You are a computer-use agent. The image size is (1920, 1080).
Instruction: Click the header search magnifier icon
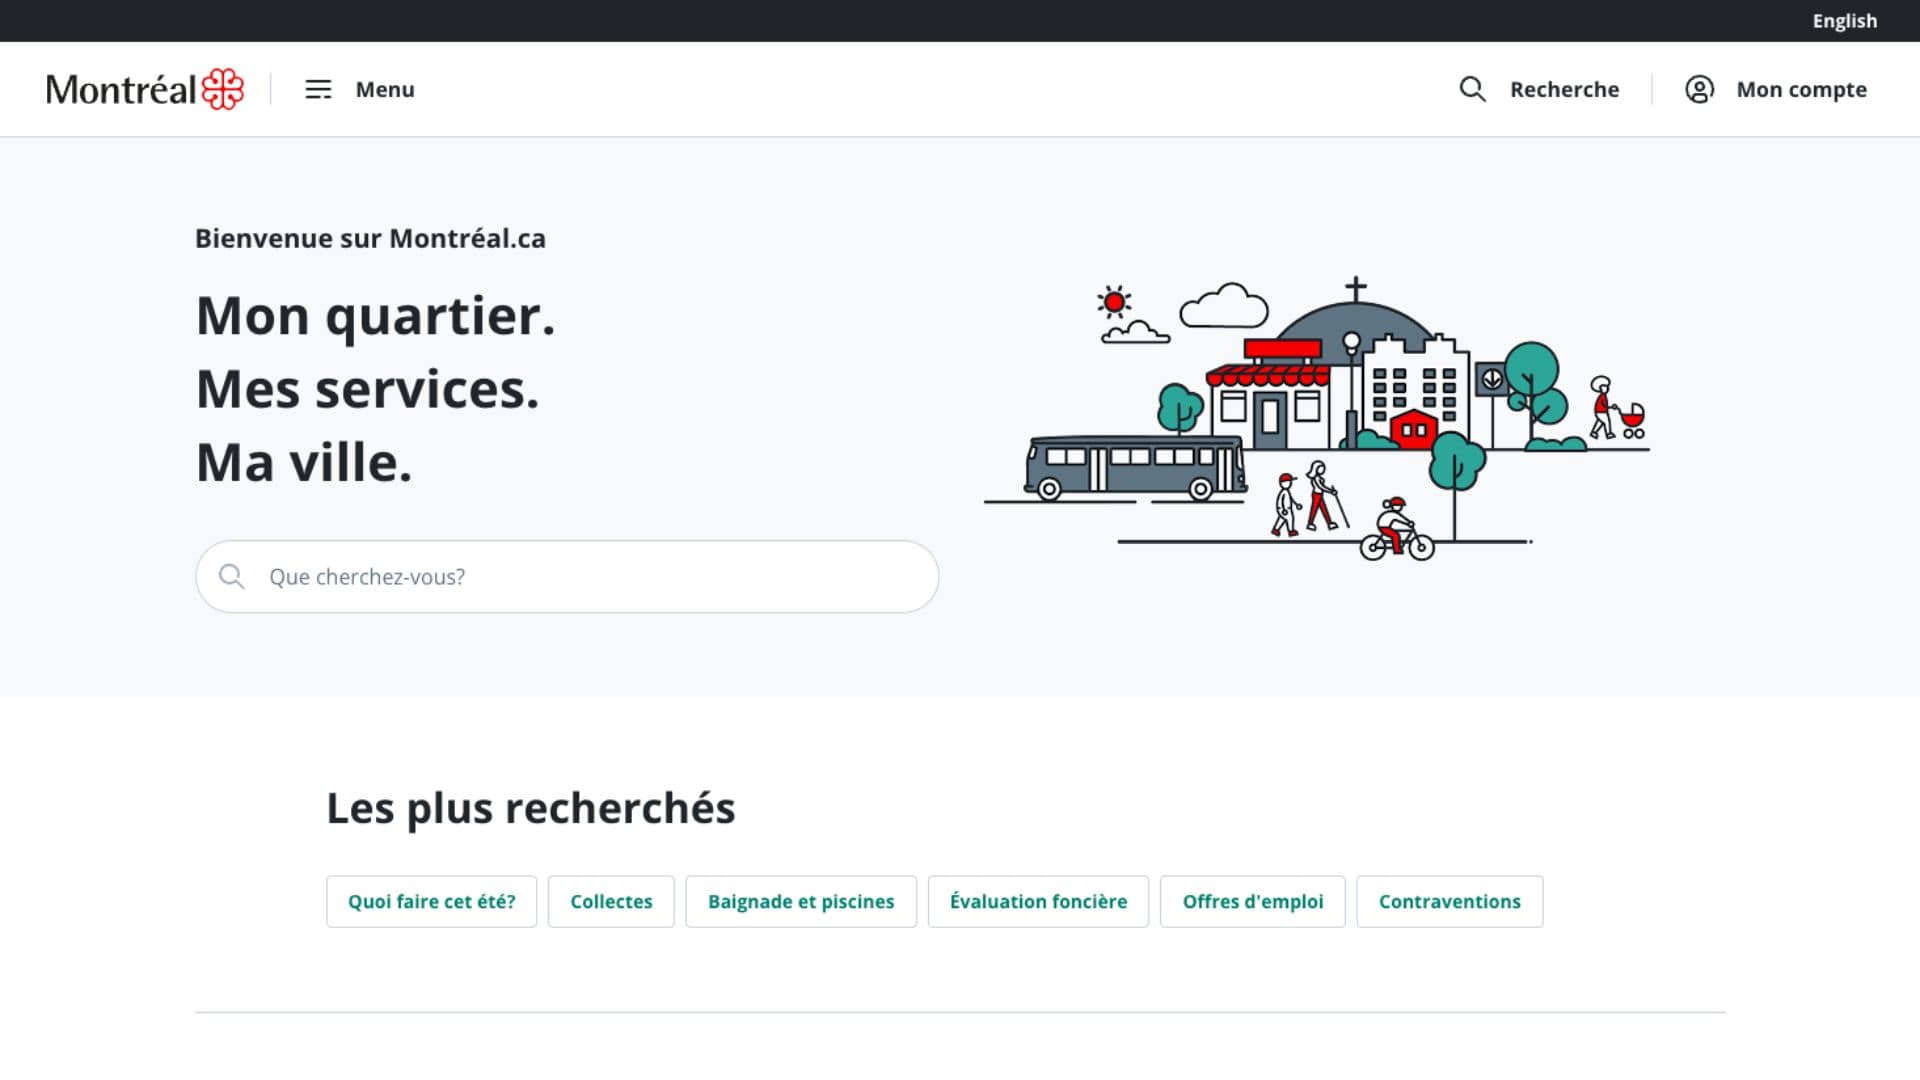coord(1472,89)
